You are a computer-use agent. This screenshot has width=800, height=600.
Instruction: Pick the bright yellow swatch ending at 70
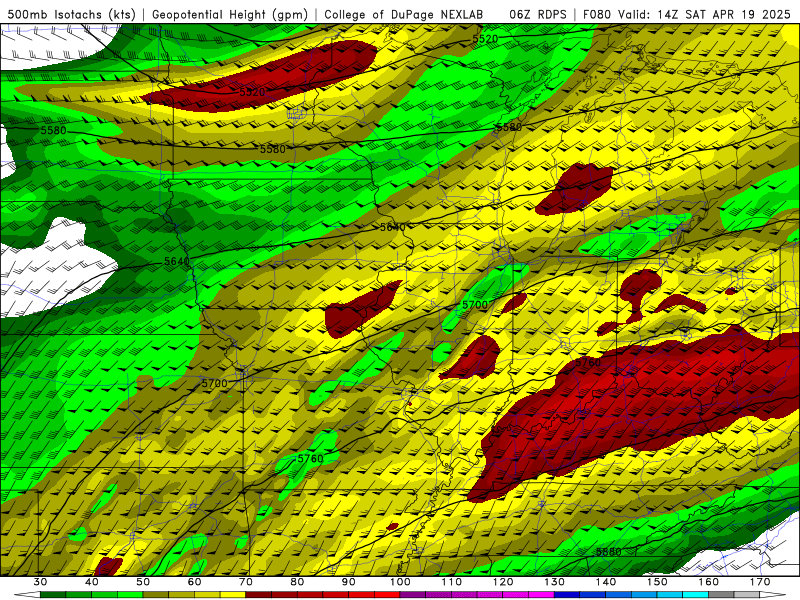233,595
